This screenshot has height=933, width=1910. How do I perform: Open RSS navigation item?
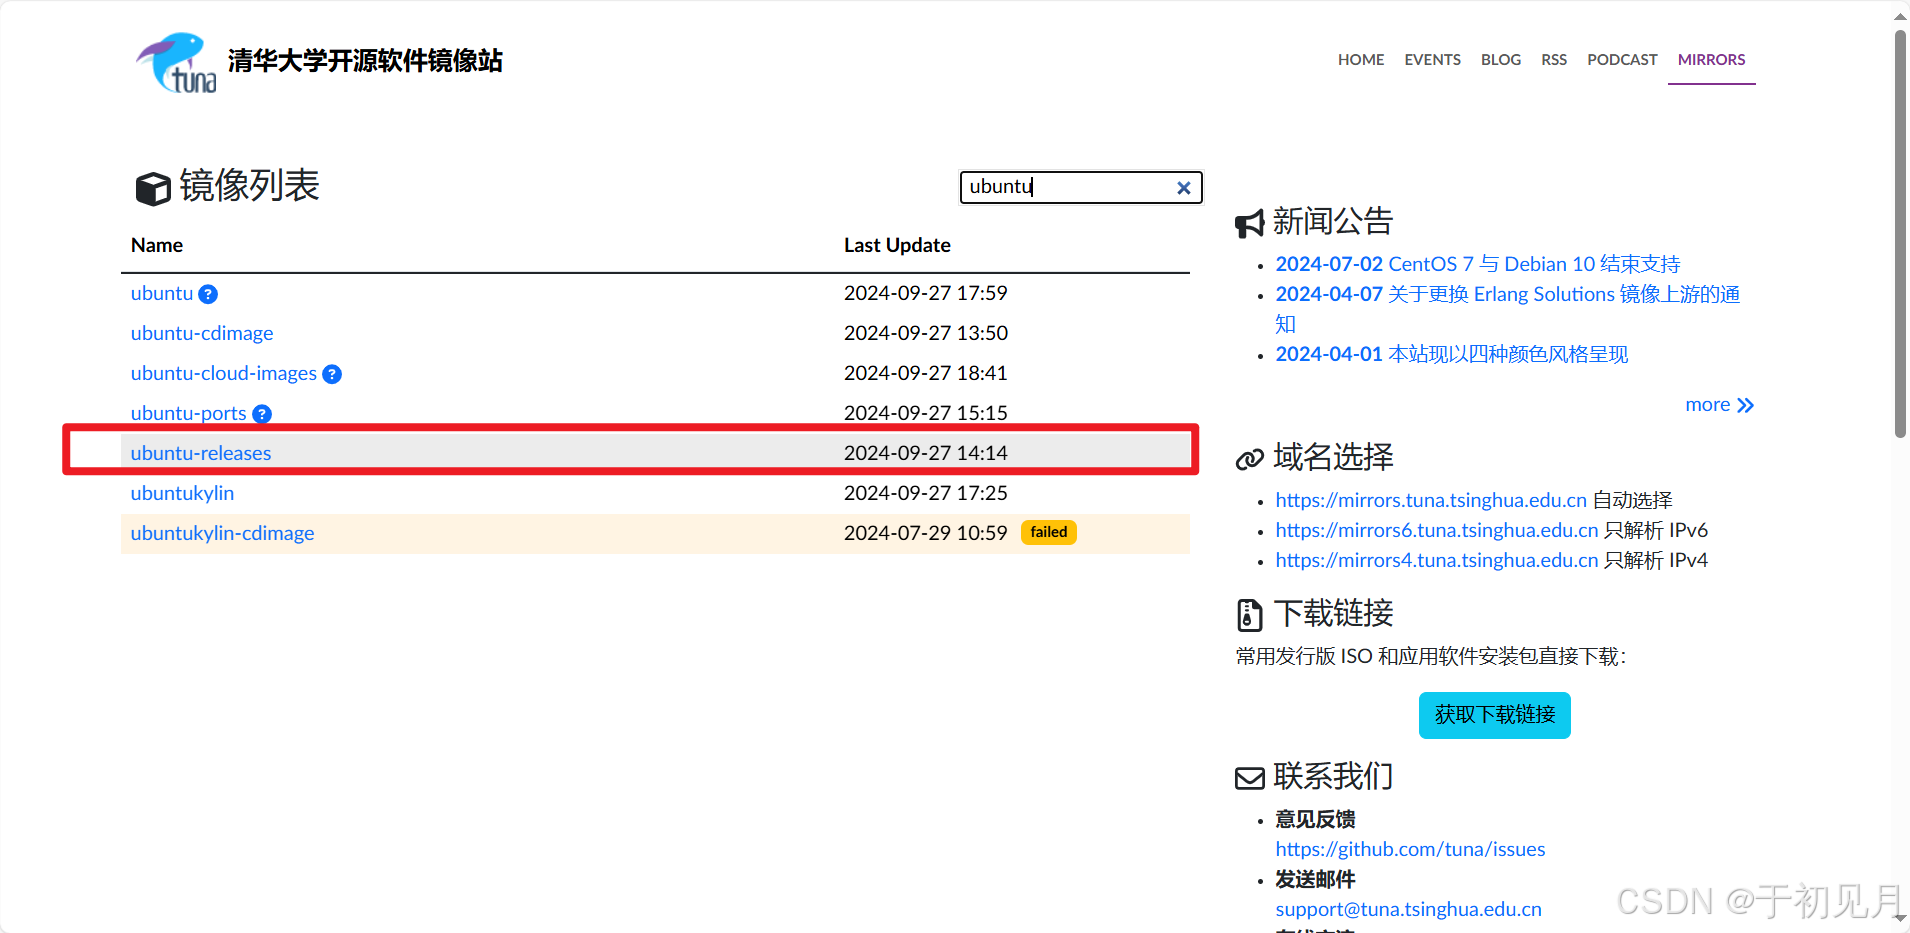tap(1554, 60)
